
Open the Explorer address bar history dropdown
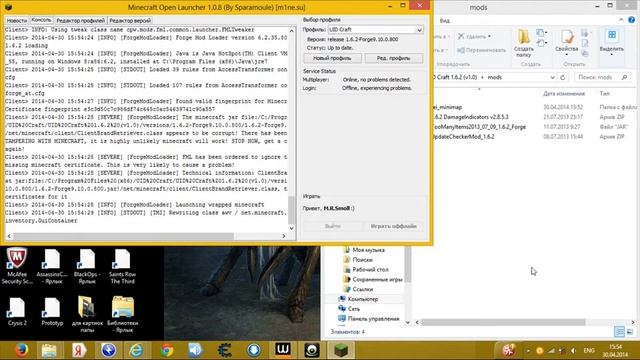point(552,77)
